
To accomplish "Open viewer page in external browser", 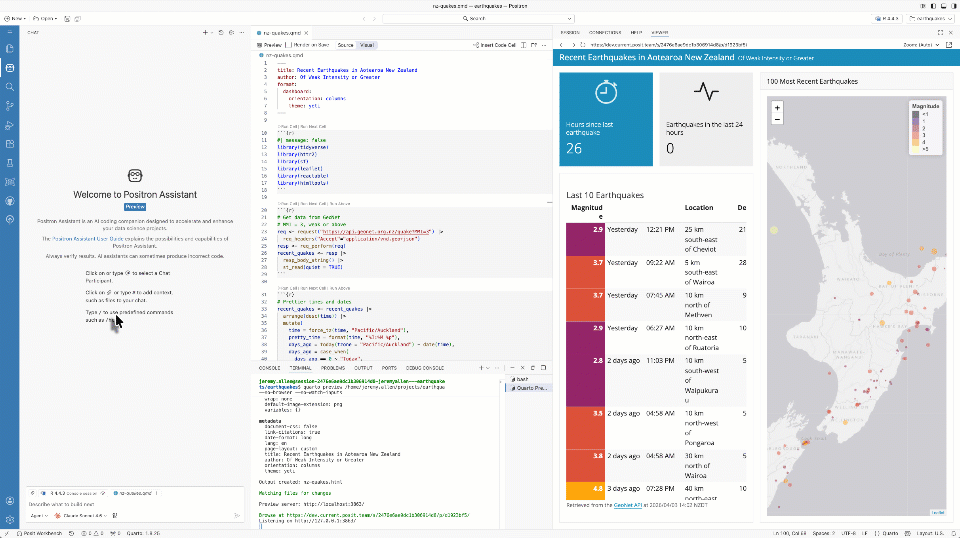I will (x=948, y=45).
